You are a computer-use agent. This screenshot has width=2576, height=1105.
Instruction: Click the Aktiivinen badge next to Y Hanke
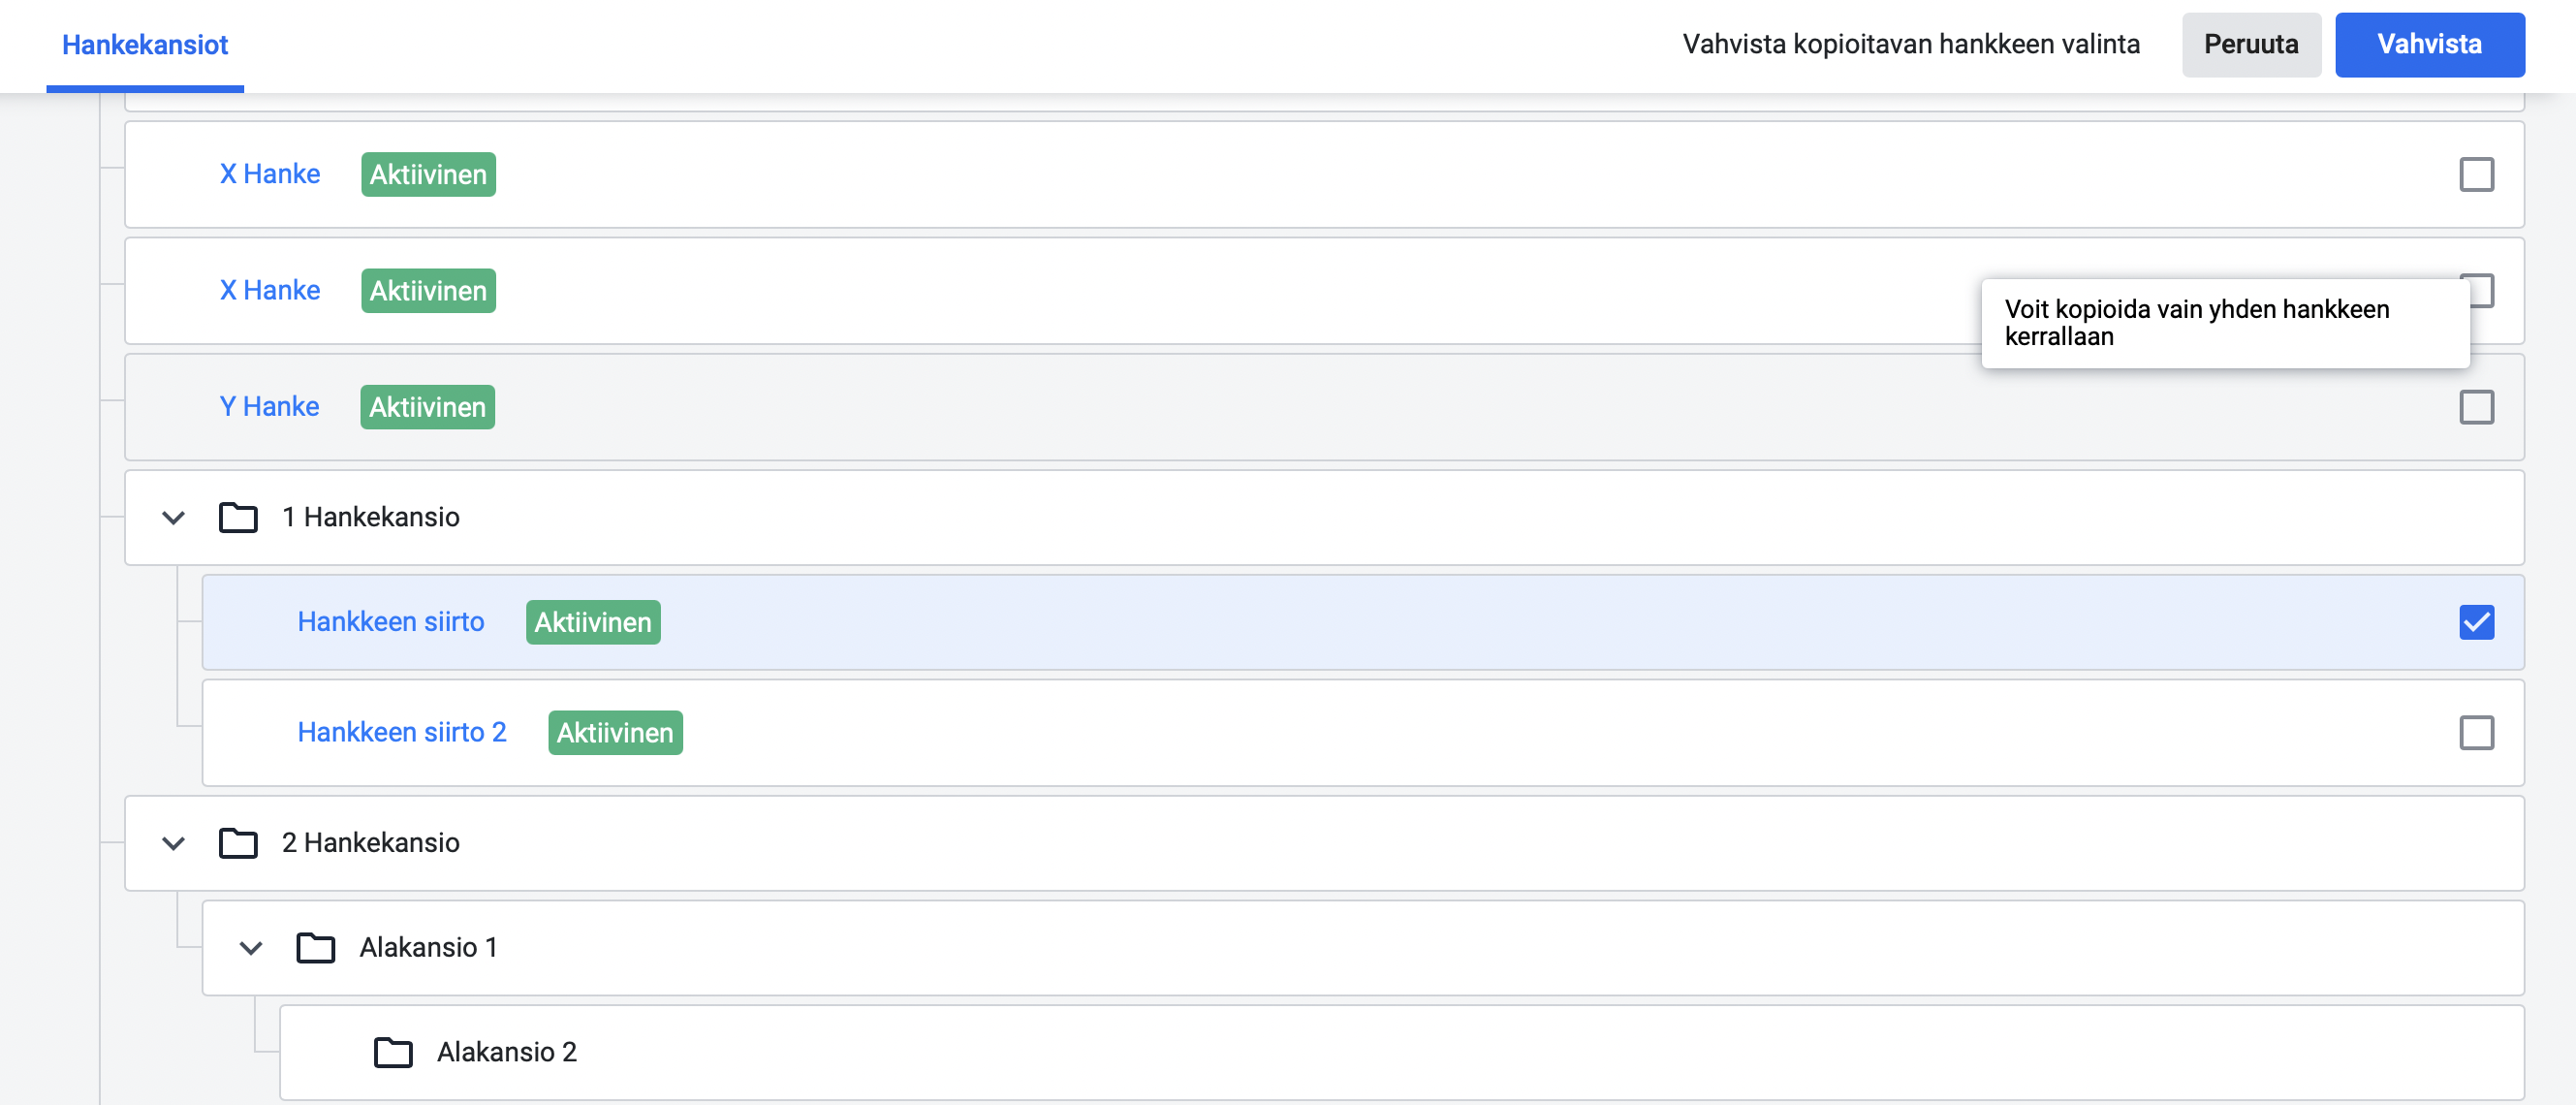[x=428, y=407]
